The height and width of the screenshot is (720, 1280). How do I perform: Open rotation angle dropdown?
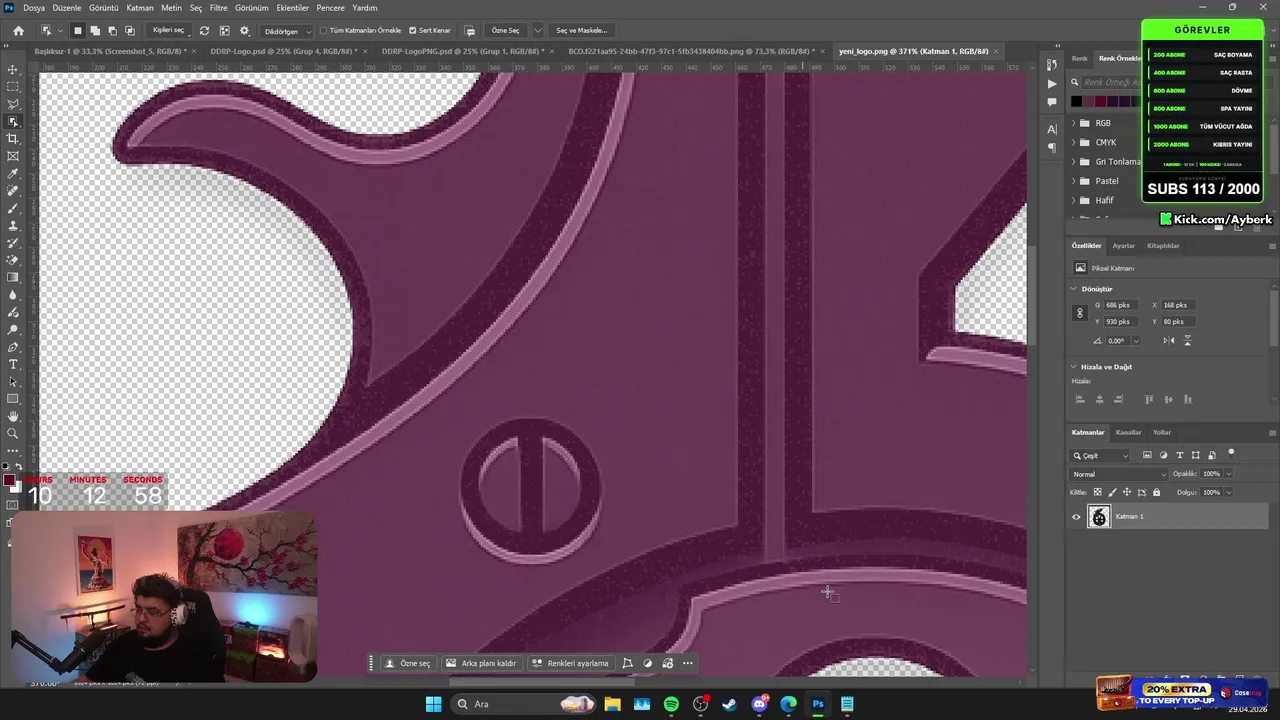pos(1135,340)
